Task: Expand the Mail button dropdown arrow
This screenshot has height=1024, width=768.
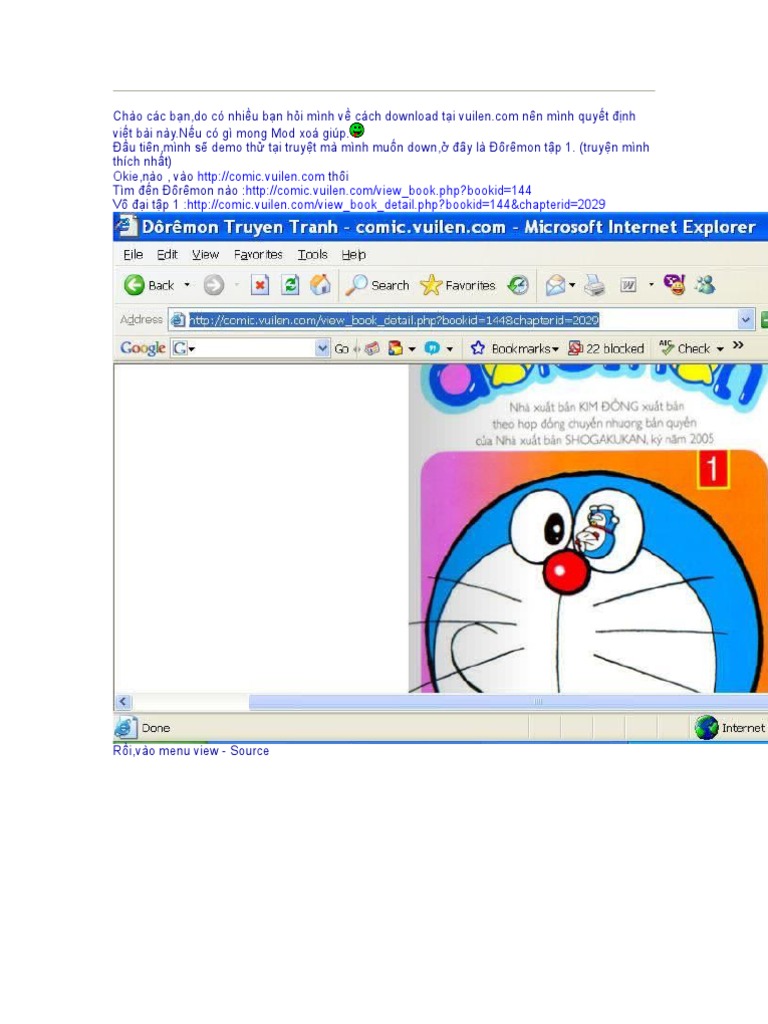Action: coord(572,285)
